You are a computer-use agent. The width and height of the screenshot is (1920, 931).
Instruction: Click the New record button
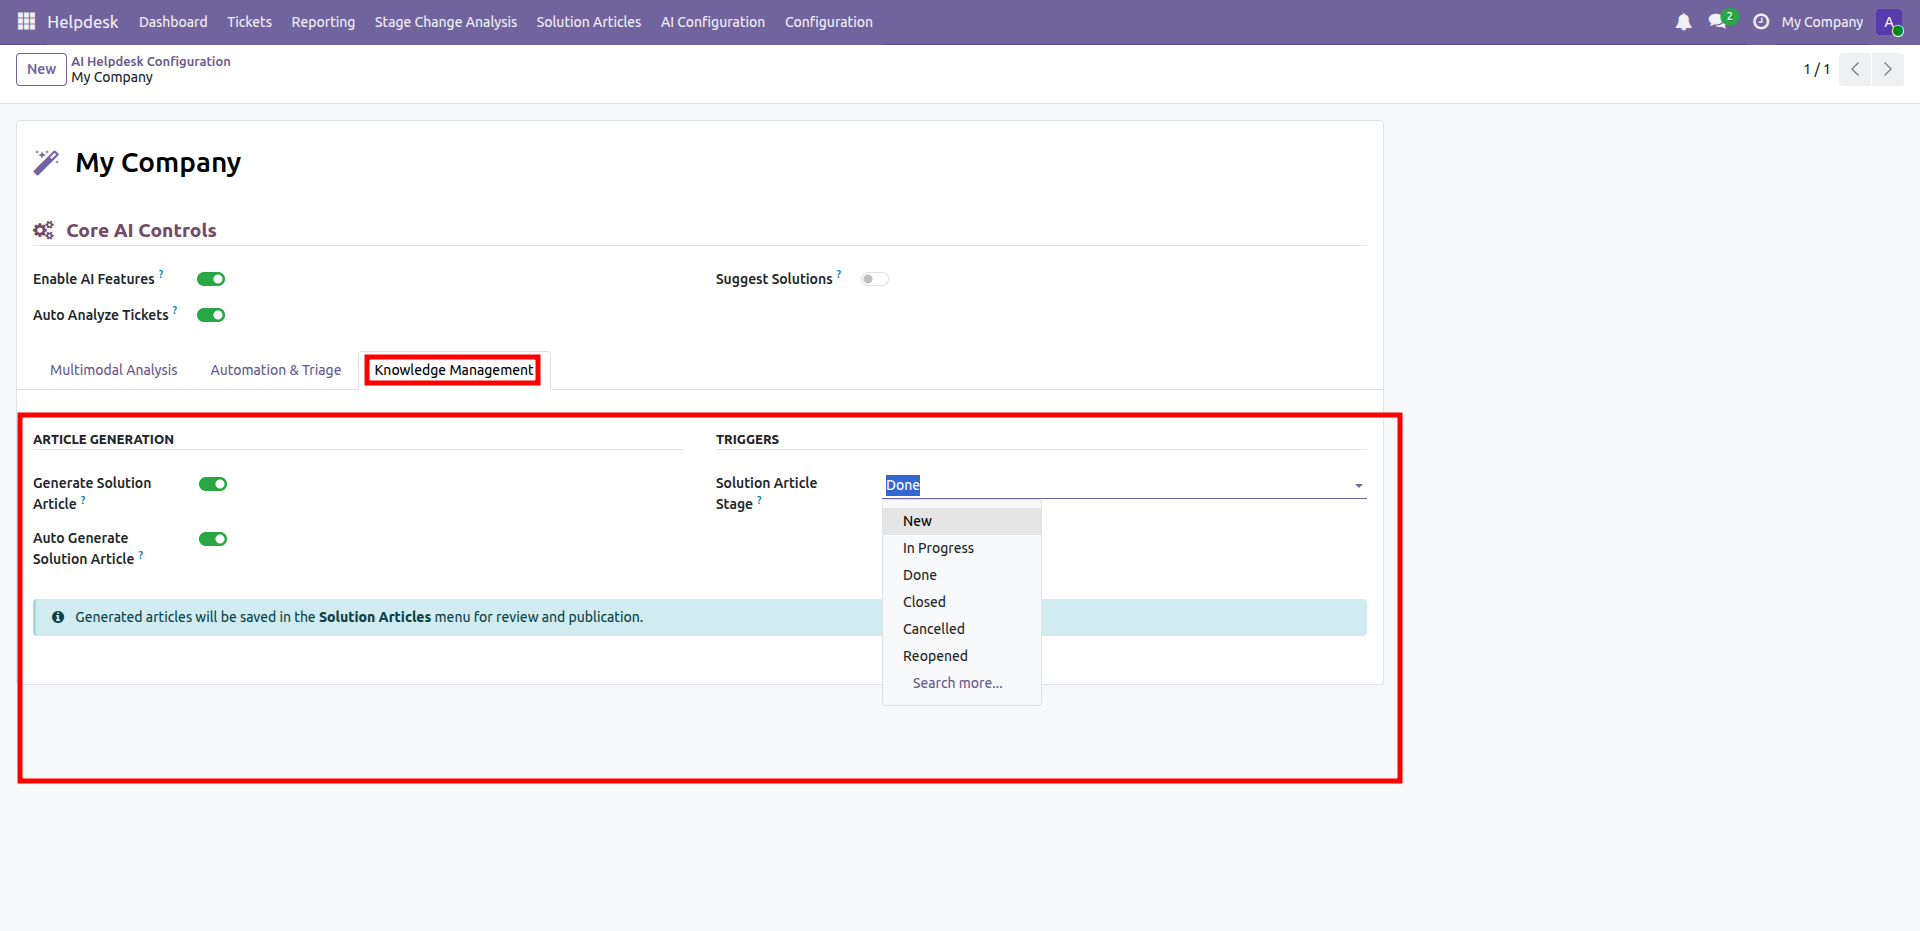[41, 69]
